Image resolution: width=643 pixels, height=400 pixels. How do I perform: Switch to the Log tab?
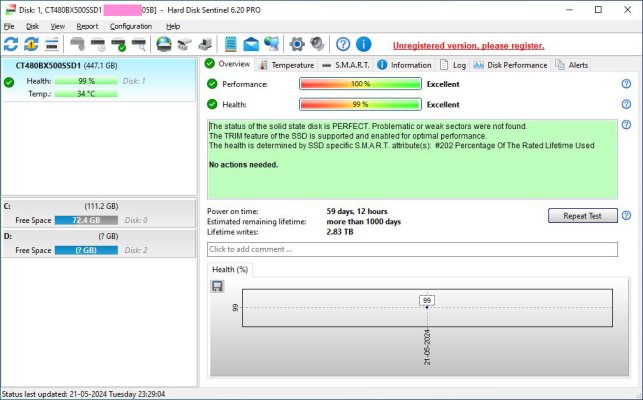tap(453, 65)
